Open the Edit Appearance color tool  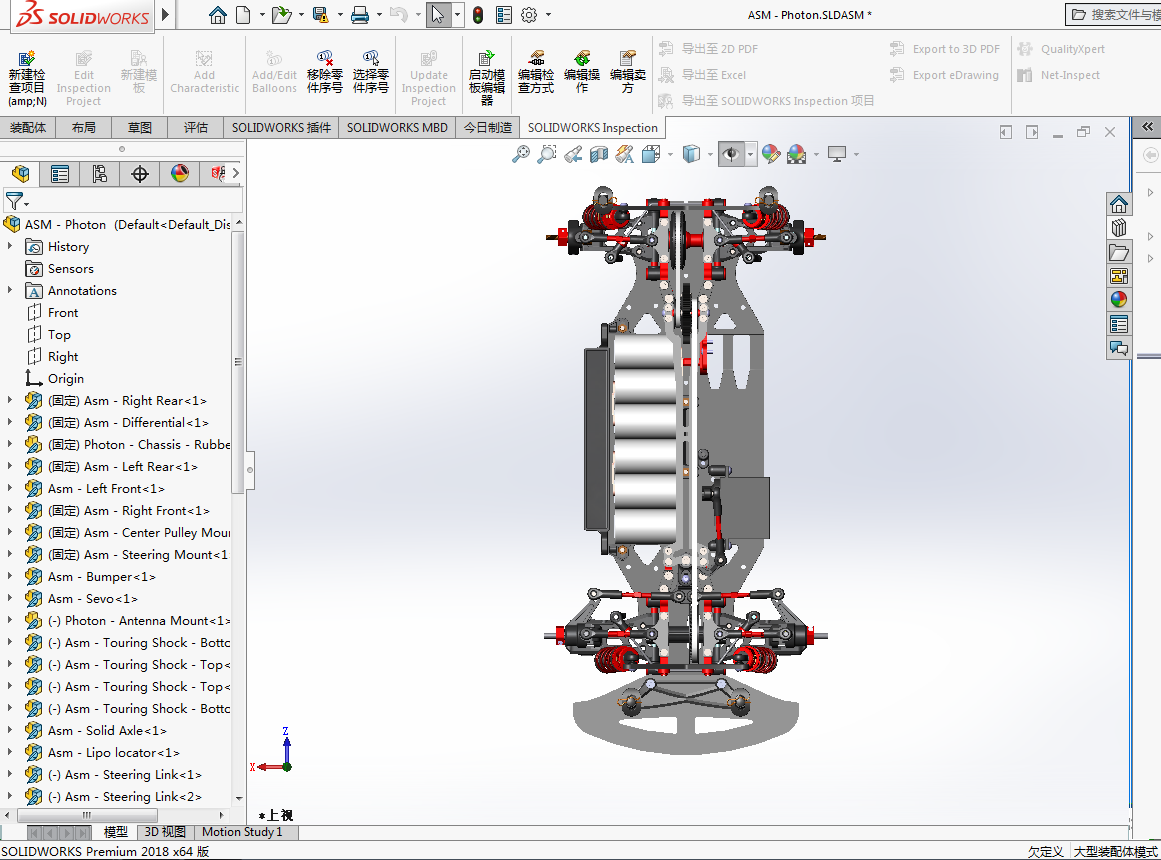(770, 154)
